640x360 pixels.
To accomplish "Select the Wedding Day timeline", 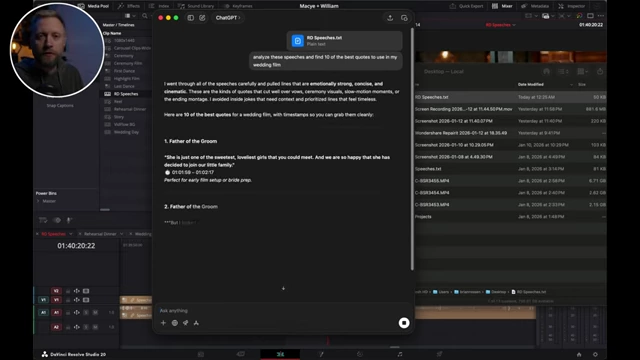I will point(126,132).
